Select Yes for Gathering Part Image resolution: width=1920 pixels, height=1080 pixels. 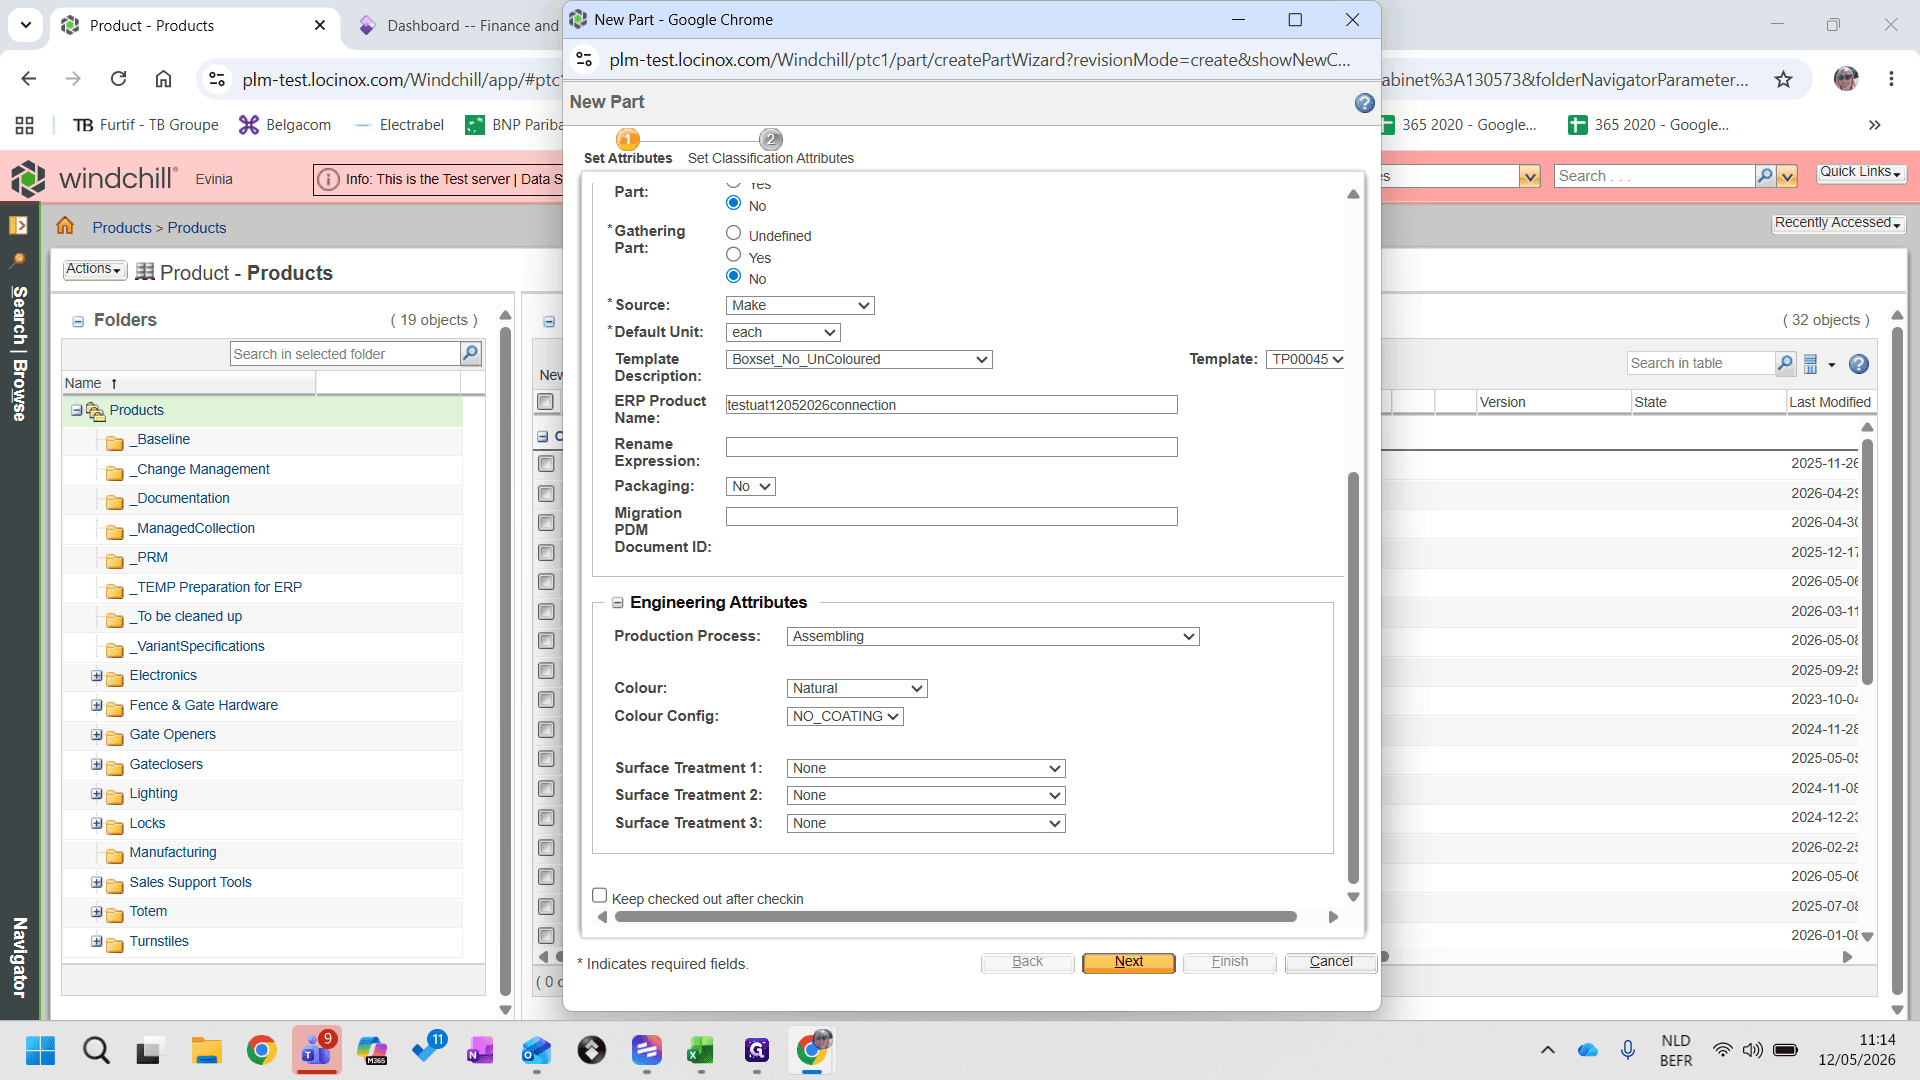point(733,255)
